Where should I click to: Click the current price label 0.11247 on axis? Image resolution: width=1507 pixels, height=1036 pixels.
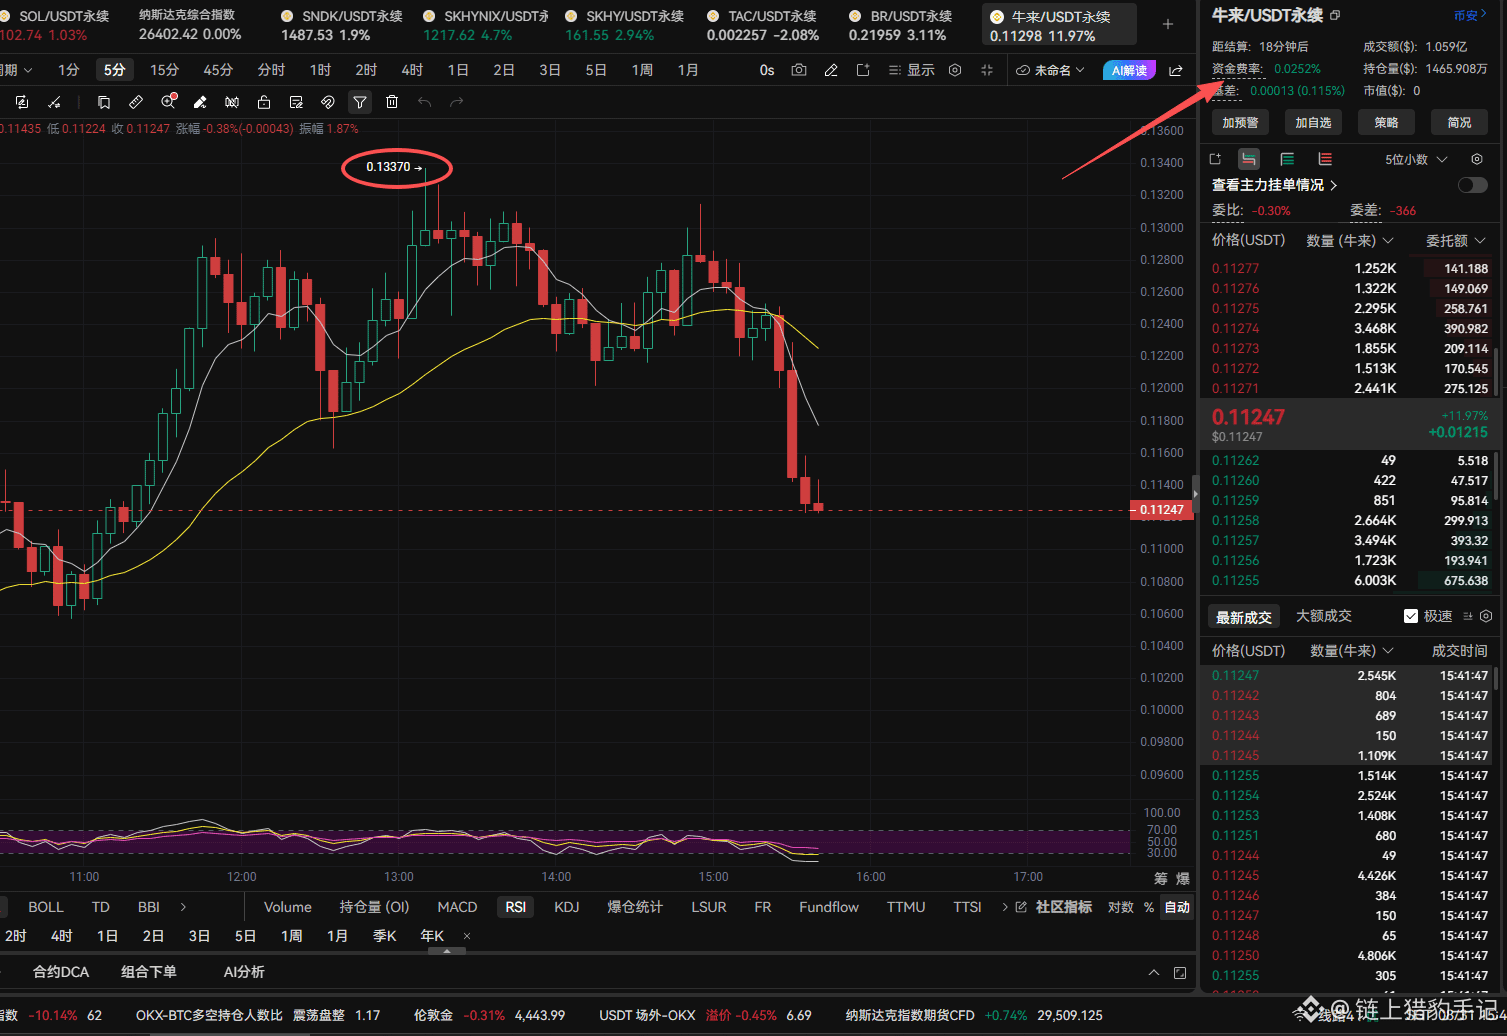pyautogui.click(x=1162, y=510)
